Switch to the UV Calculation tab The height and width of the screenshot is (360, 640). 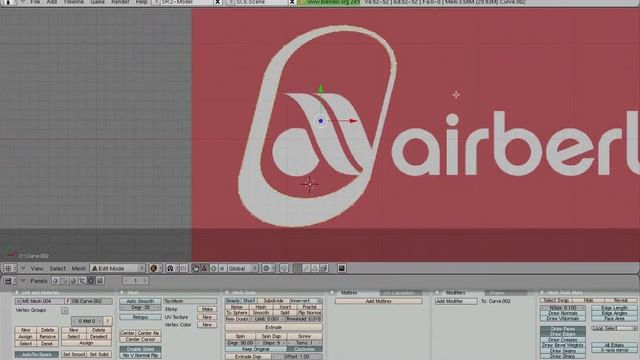pos(401,293)
